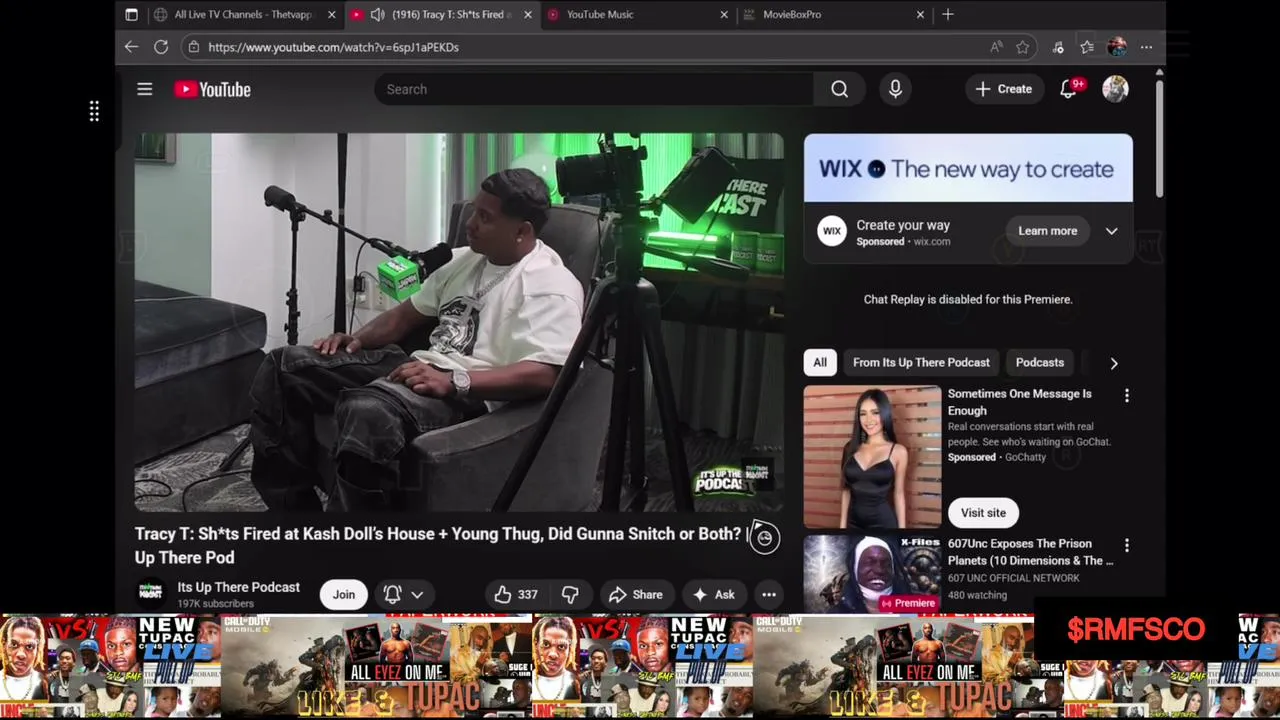Click Learn more on WIX ad
Viewport: 1280px width, 720px height.
pyautogui.click(x=1047, y=231)
